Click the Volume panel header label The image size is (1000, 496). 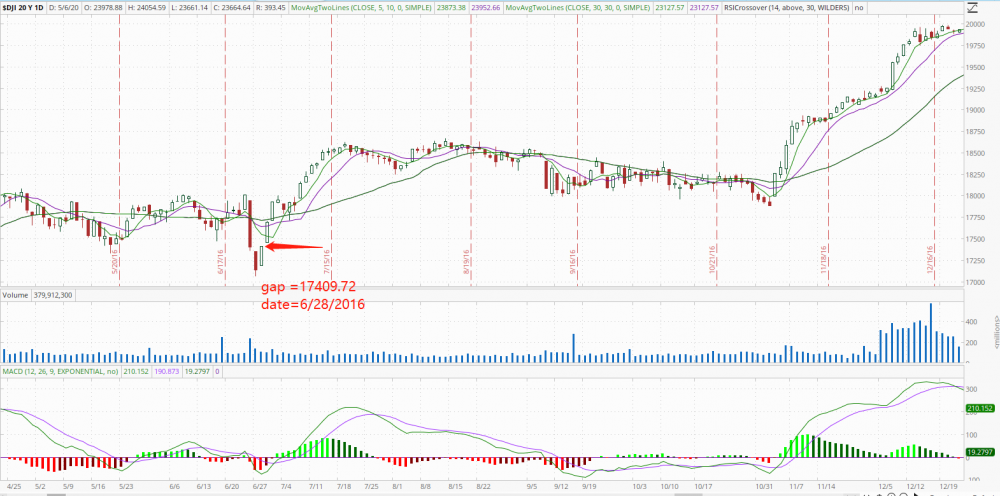pos(14,295)
